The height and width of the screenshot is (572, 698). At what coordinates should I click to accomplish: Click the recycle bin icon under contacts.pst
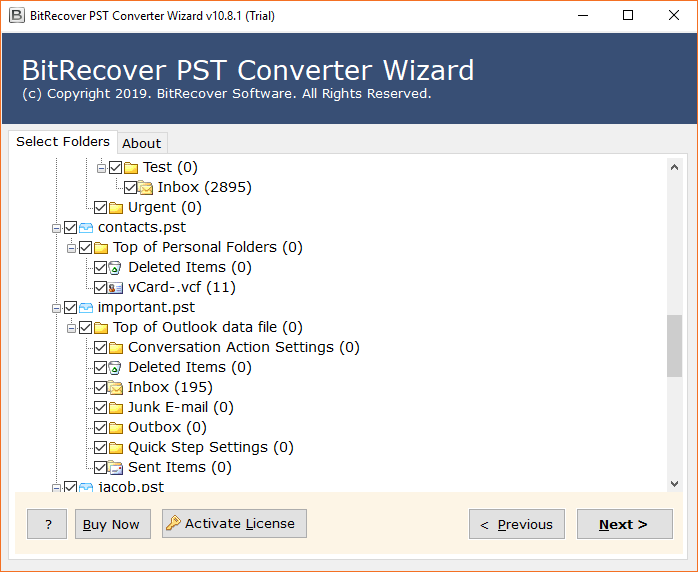pos(115,268)
